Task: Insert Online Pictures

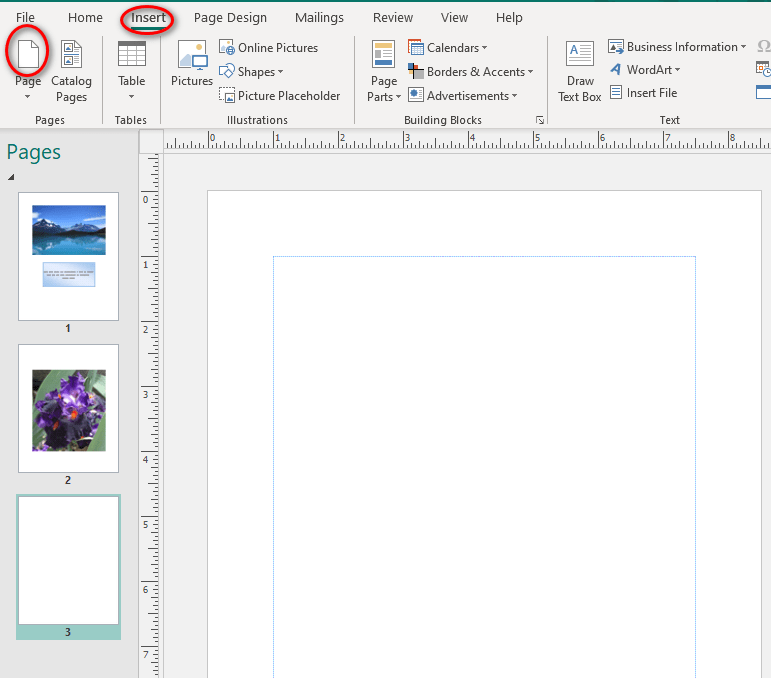Action: (x=268, y=48)
